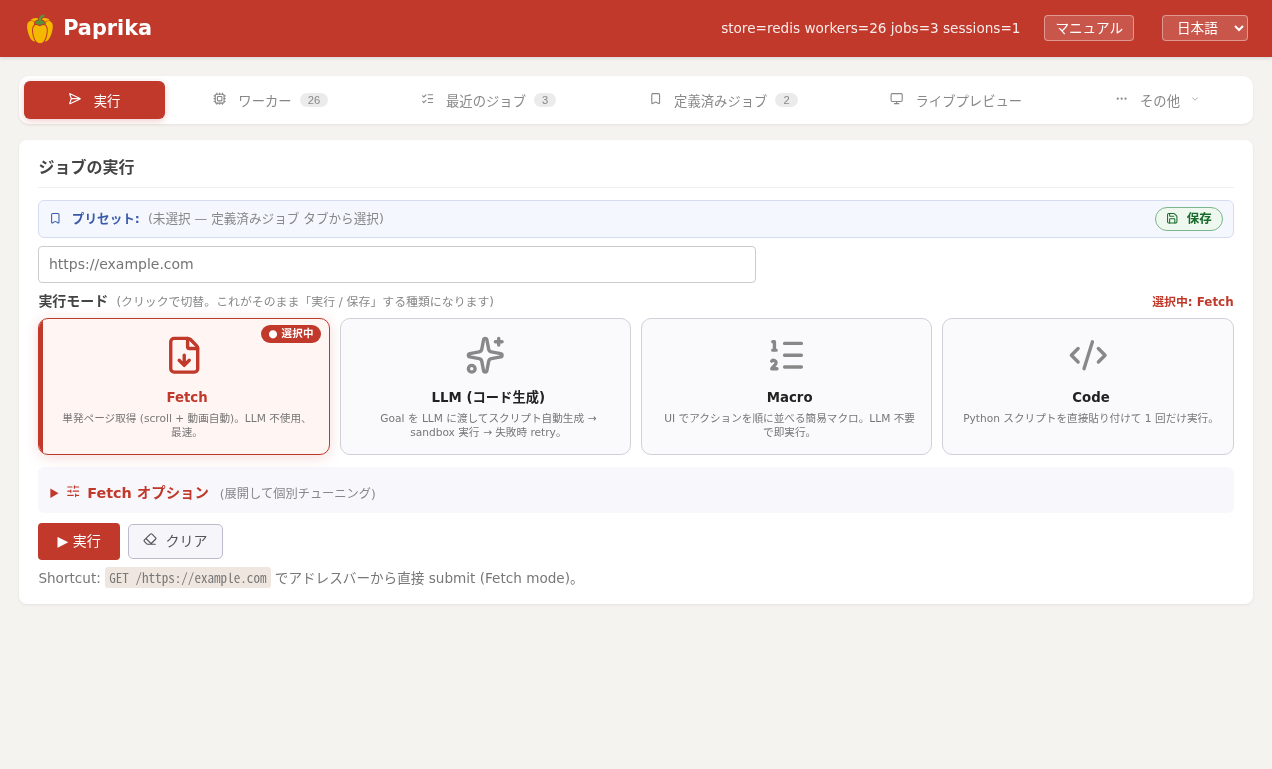Click the GET /https://example.com shortcut code
This screenshot has width=1272, height=769.
point(188,578)
